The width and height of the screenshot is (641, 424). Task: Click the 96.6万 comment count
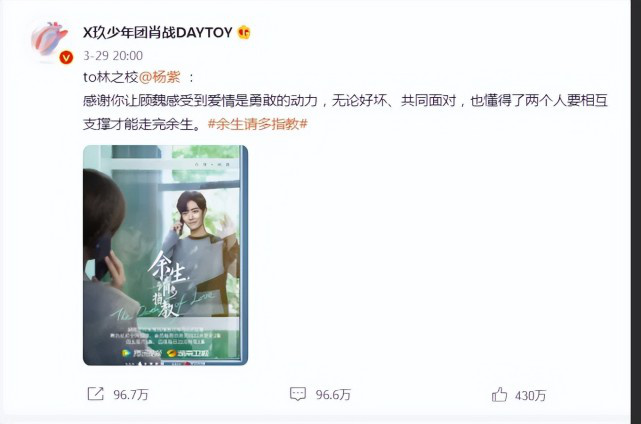click(x=333, y=395)
